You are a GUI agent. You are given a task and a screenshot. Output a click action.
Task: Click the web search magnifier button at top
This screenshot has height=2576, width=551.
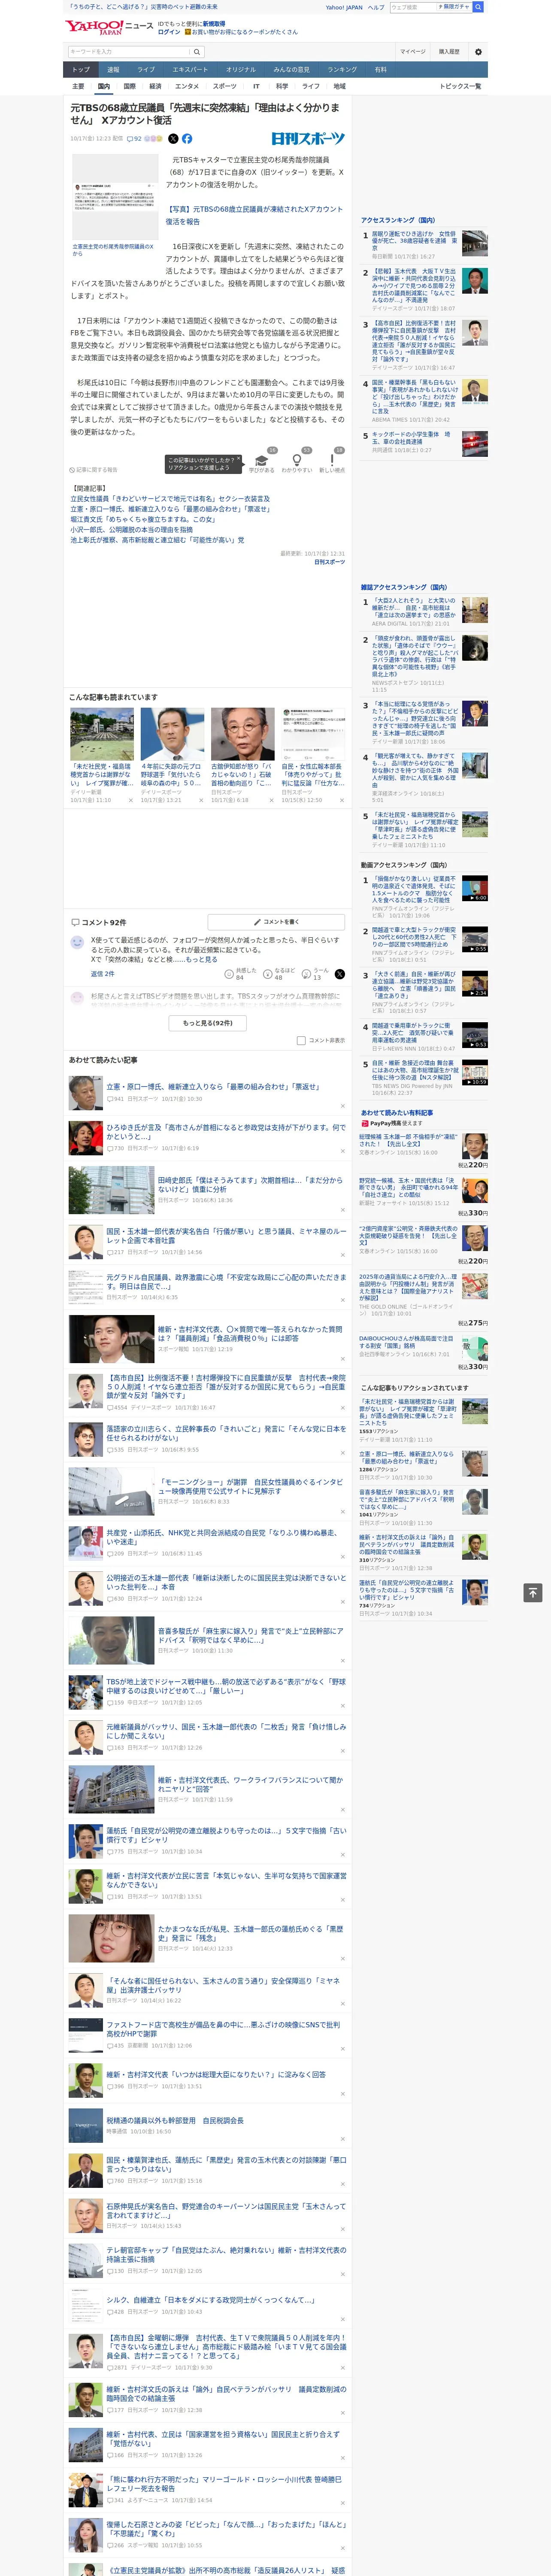click(478, 7)
